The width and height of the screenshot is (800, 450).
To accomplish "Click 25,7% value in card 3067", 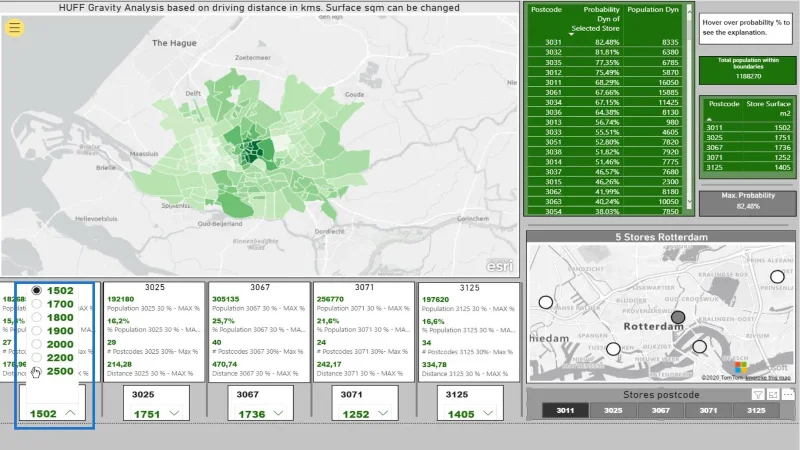I will pyautogui.click(x=223, y=321).
